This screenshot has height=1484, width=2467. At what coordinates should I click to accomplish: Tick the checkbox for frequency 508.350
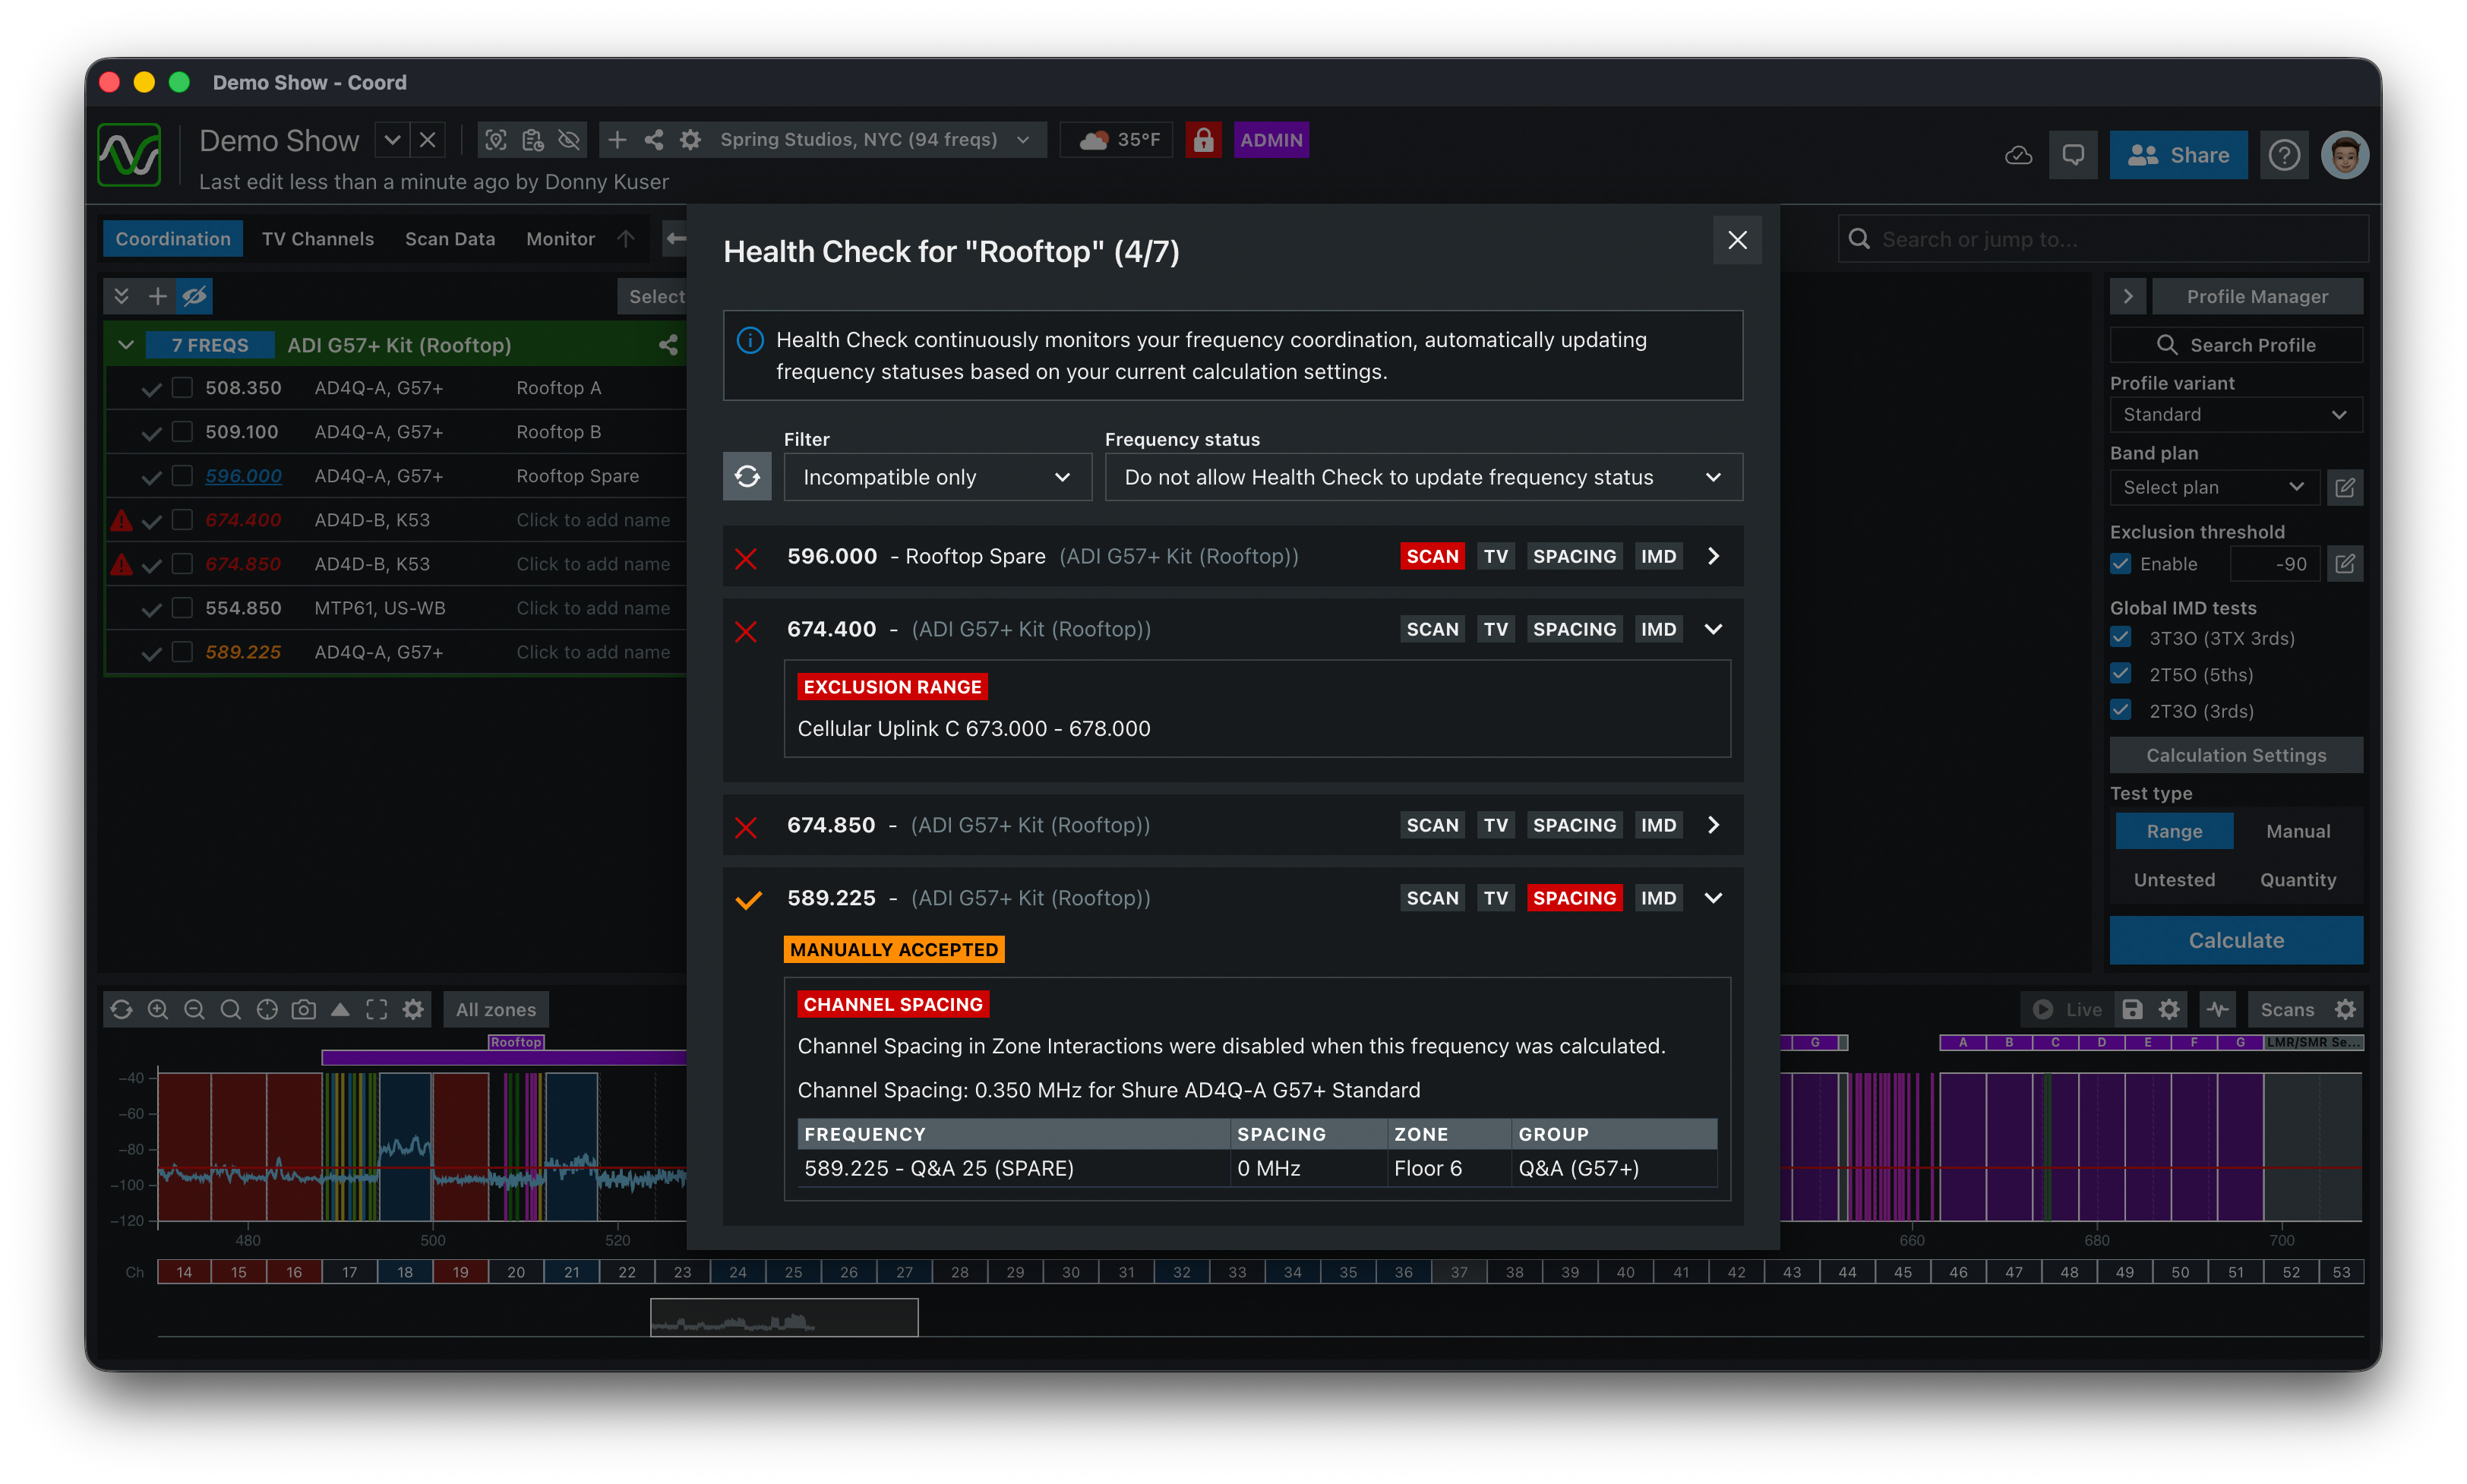[182, 388]
